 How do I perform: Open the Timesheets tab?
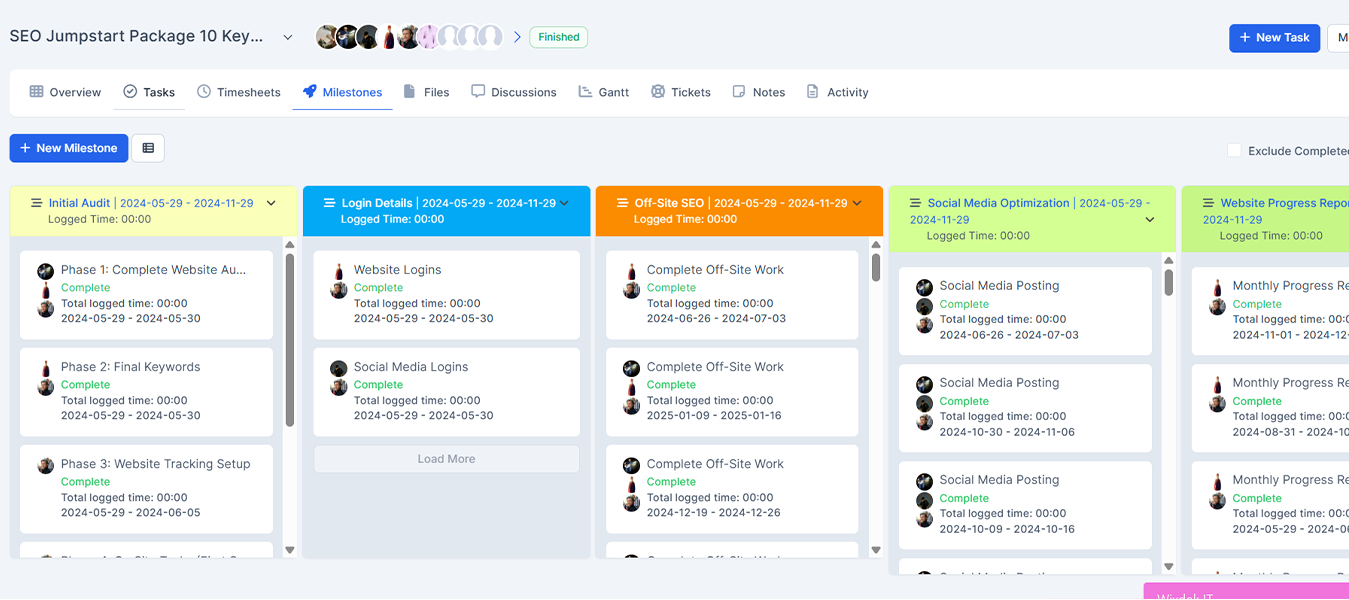(x=238, y=92)
